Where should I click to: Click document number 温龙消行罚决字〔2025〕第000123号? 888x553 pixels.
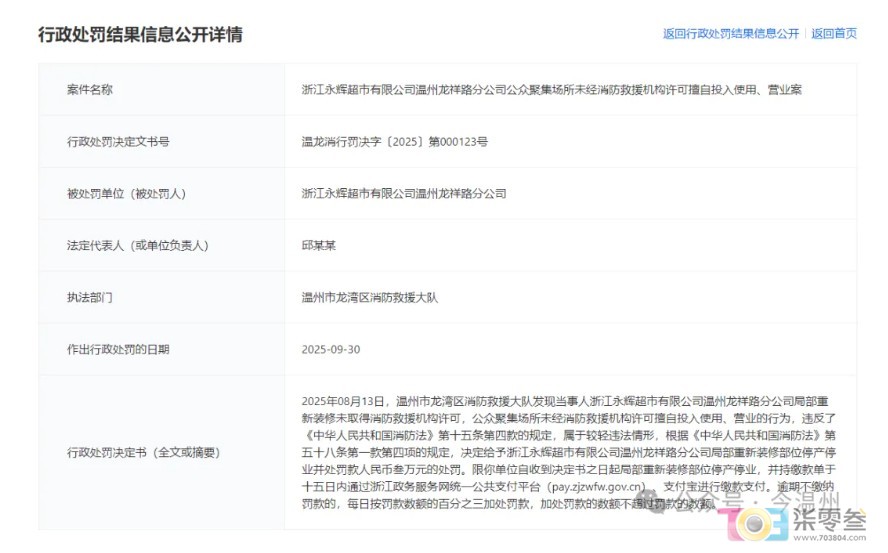coord(394,141)
